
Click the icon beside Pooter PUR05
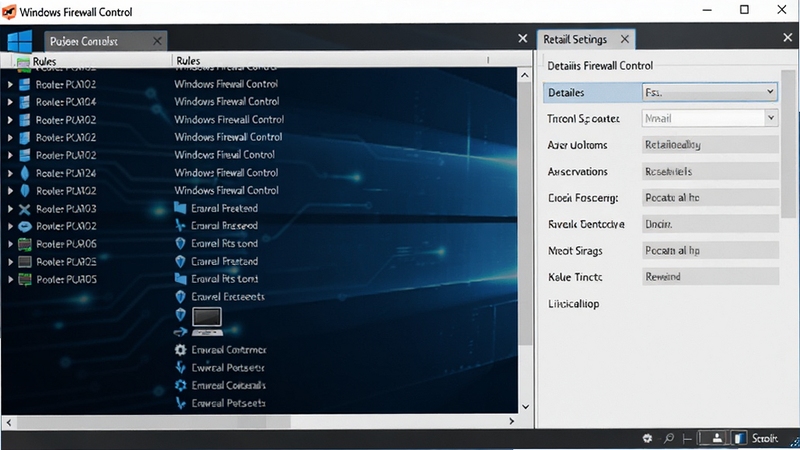tap(24, 280)
